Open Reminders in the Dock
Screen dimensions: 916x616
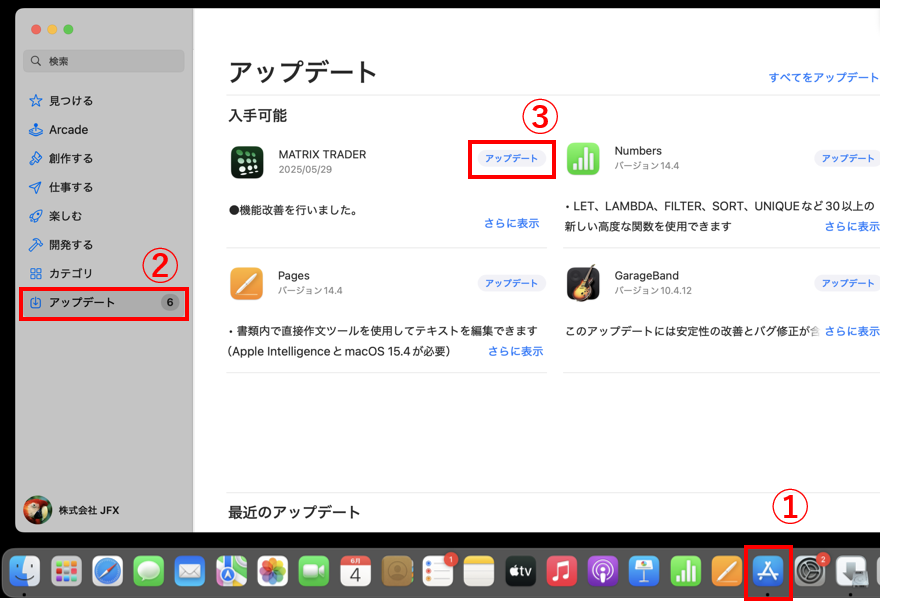pos(438,570)
